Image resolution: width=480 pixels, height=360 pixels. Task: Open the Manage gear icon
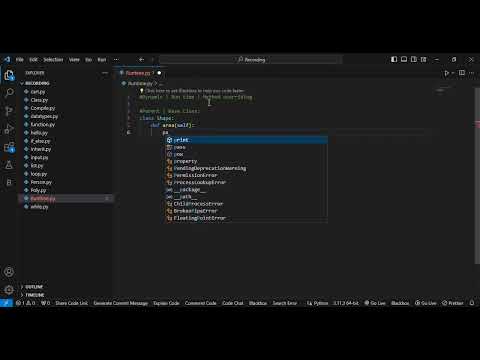point(9,290)
